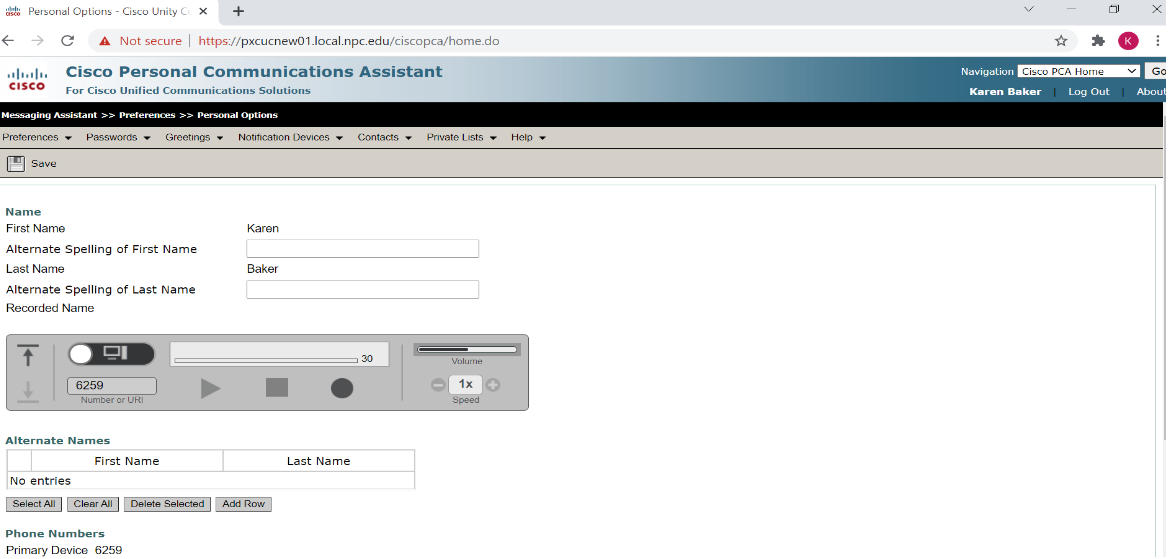Open the Private Lists menu
Image resolution: width=1168 pixels, height=559 pixels.
coord(461,138)
